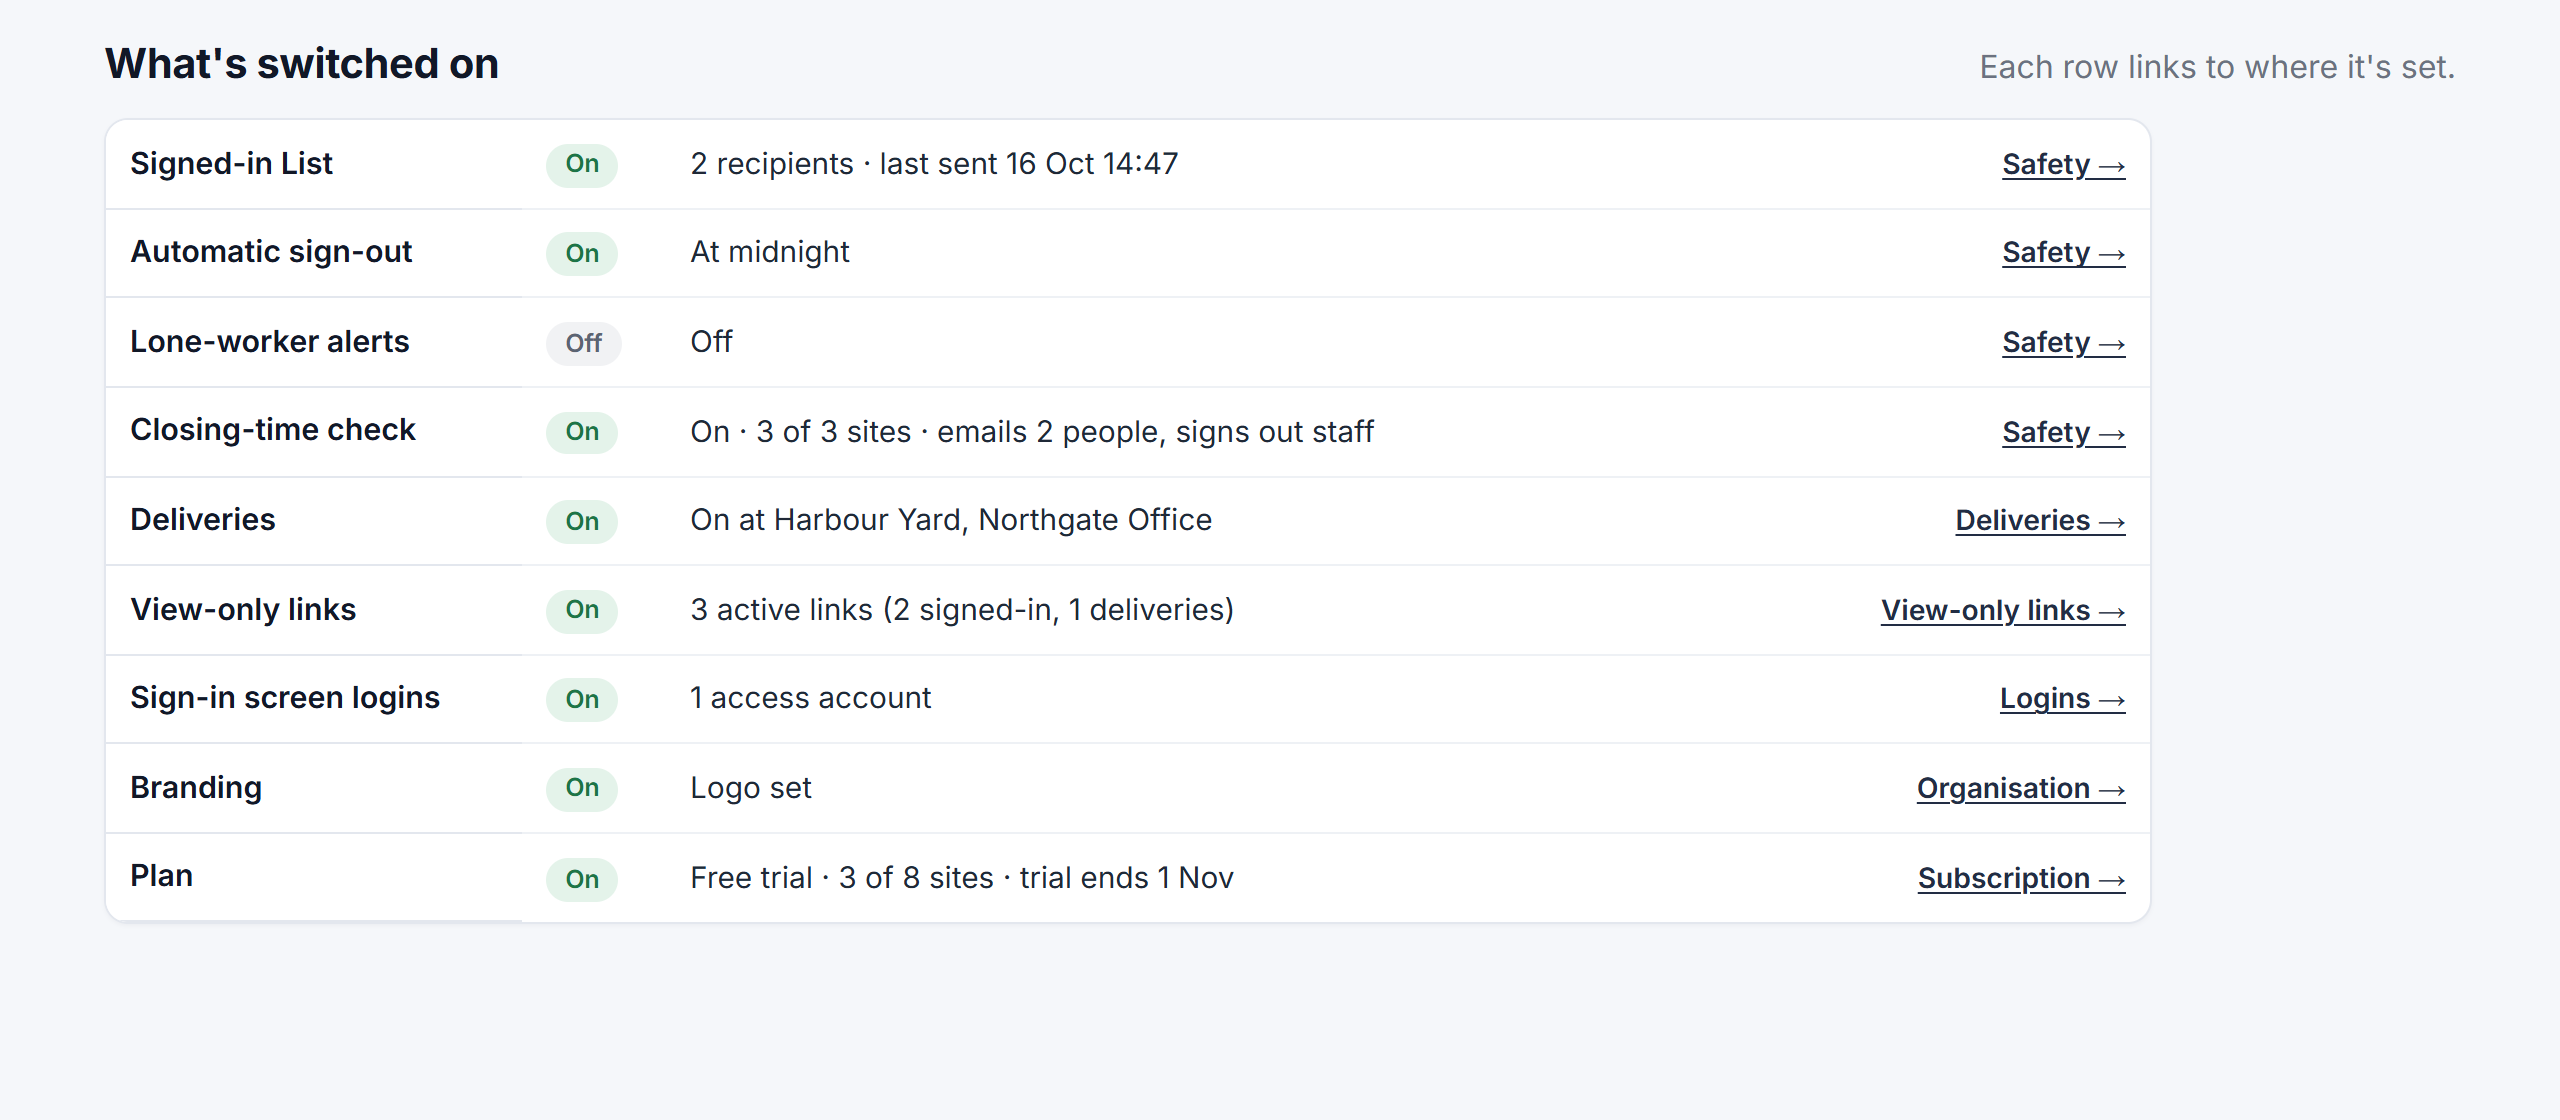Select the 'Signed-in List' row label
This screenshot has height=1120, width=2560.
231,163
